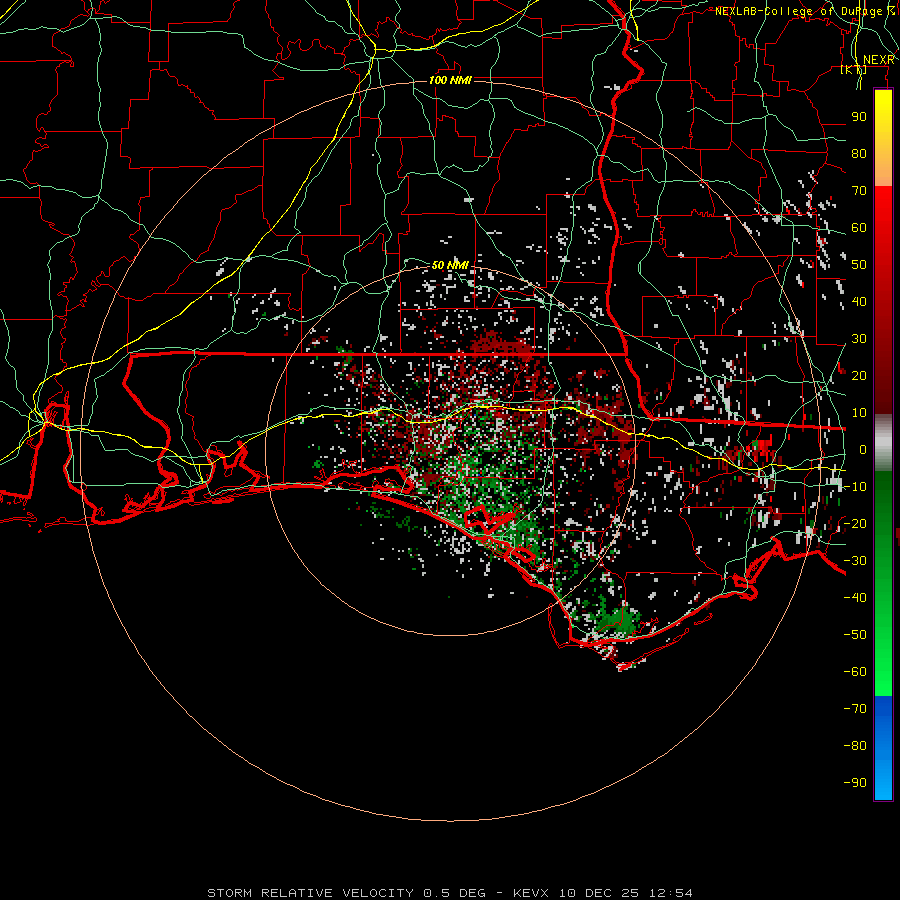Image resolution: width=900 pixels, height=900 pixels.
Task: Select the -60 value on the velocity scale
Action: click(x=855, y=672)
